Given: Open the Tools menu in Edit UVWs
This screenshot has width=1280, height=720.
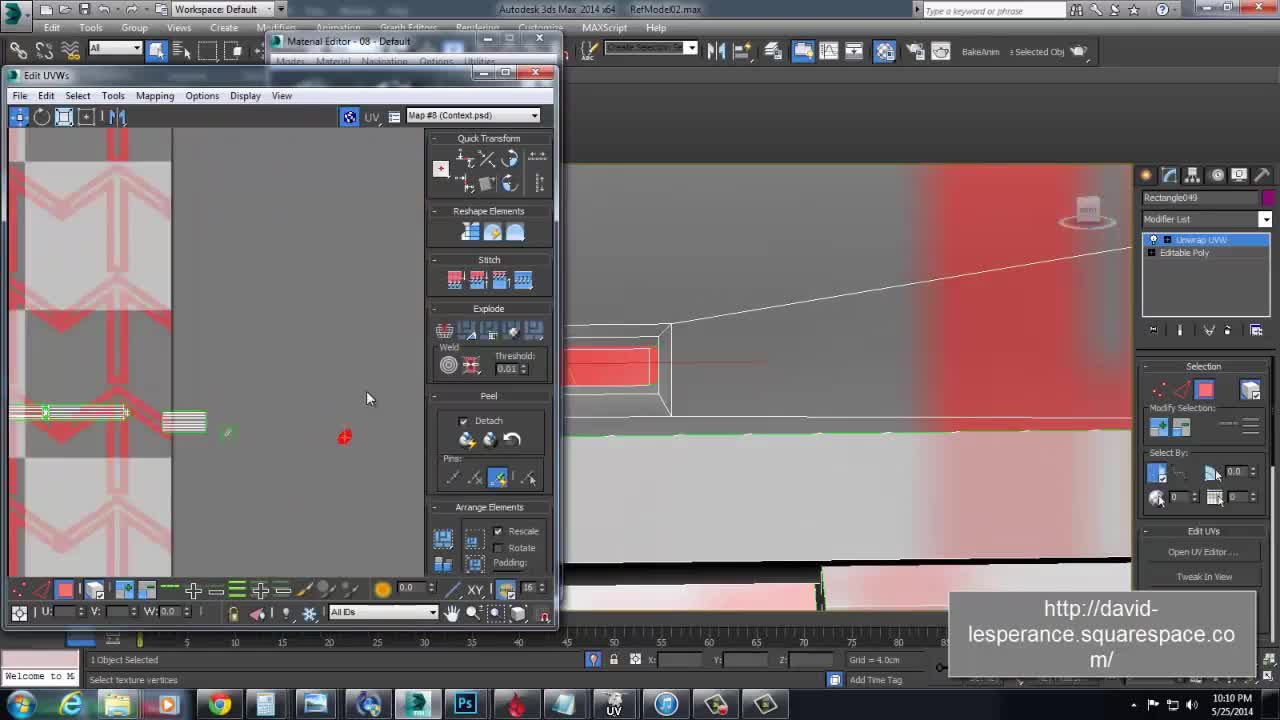Looking at the screenshot, I should point(112,96).
